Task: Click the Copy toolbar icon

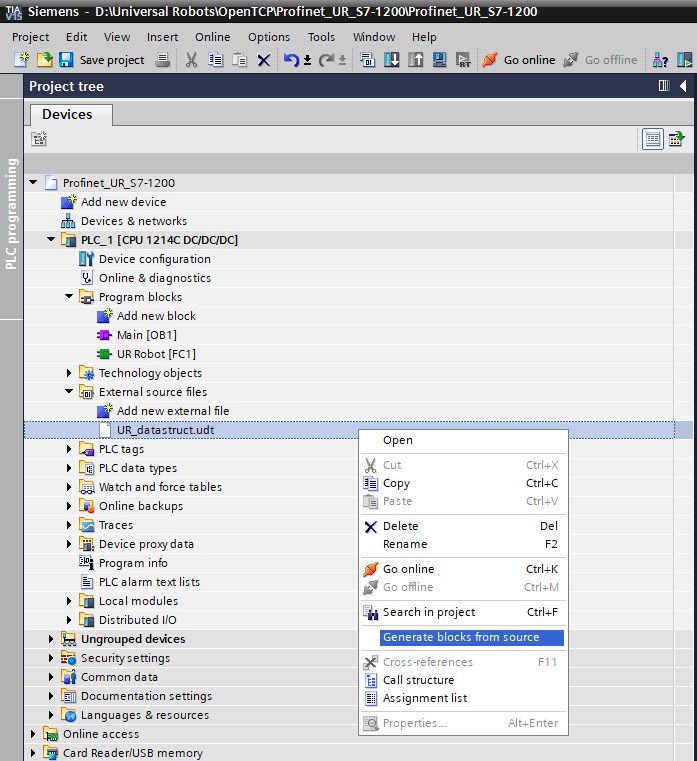Action: tap(215, 60)
